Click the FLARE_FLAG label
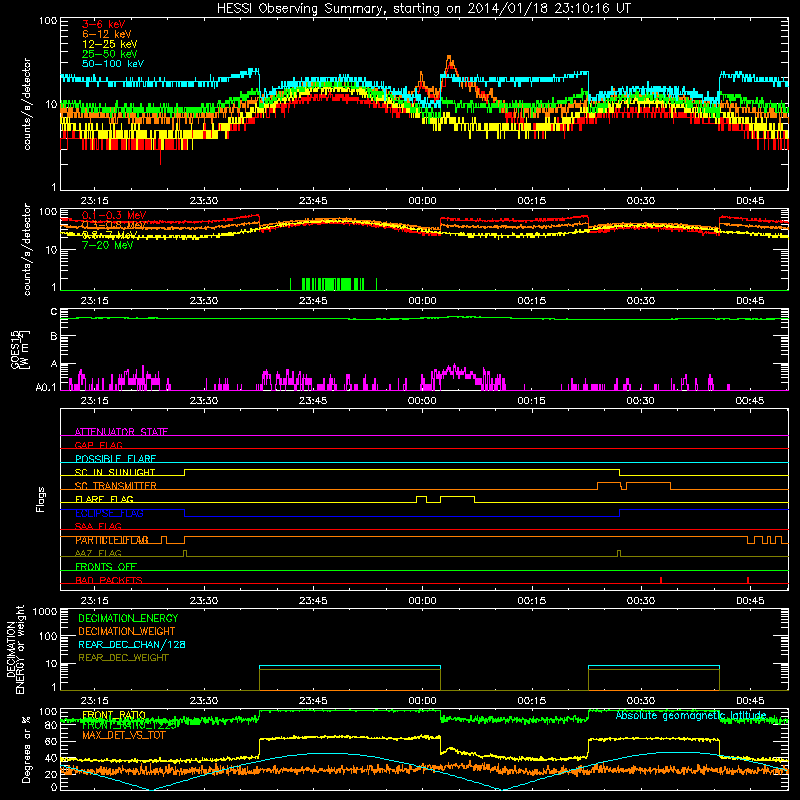 tap(104, 499)
